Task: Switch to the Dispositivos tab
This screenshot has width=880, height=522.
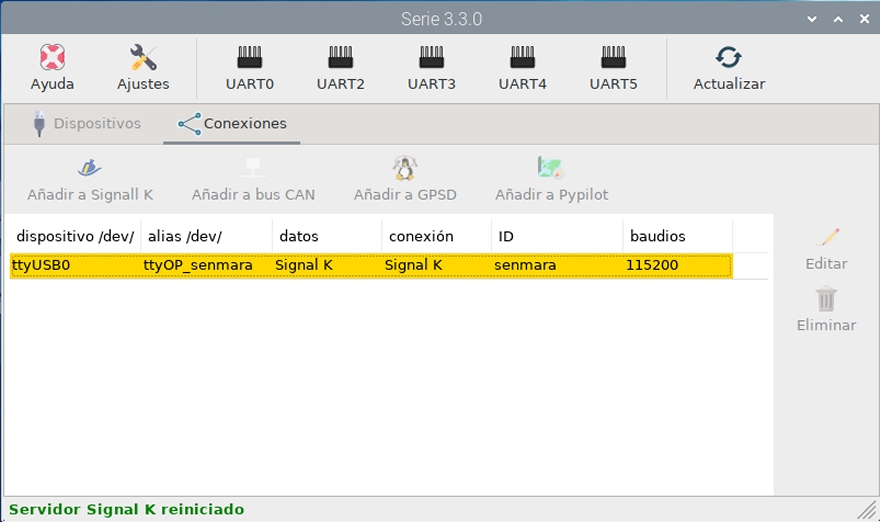Action: (x=86, y=124)
